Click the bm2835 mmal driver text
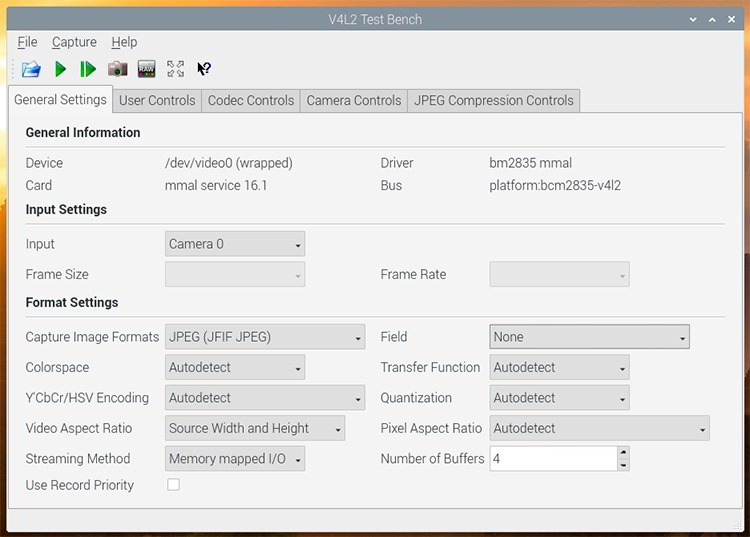750x537 pixels. tap(530, 163)
